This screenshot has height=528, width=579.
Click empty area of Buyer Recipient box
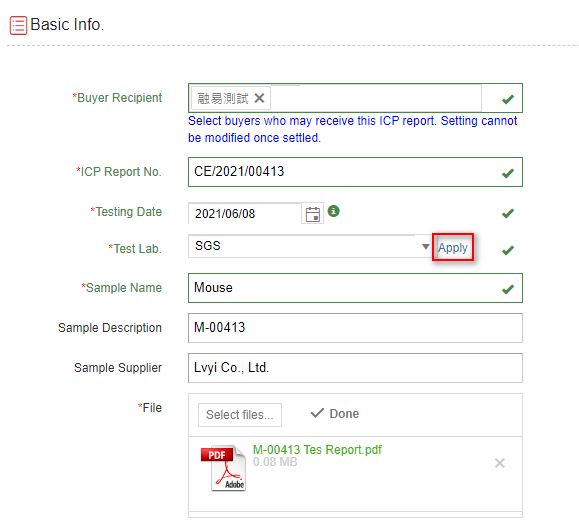(x=376, y=98)
